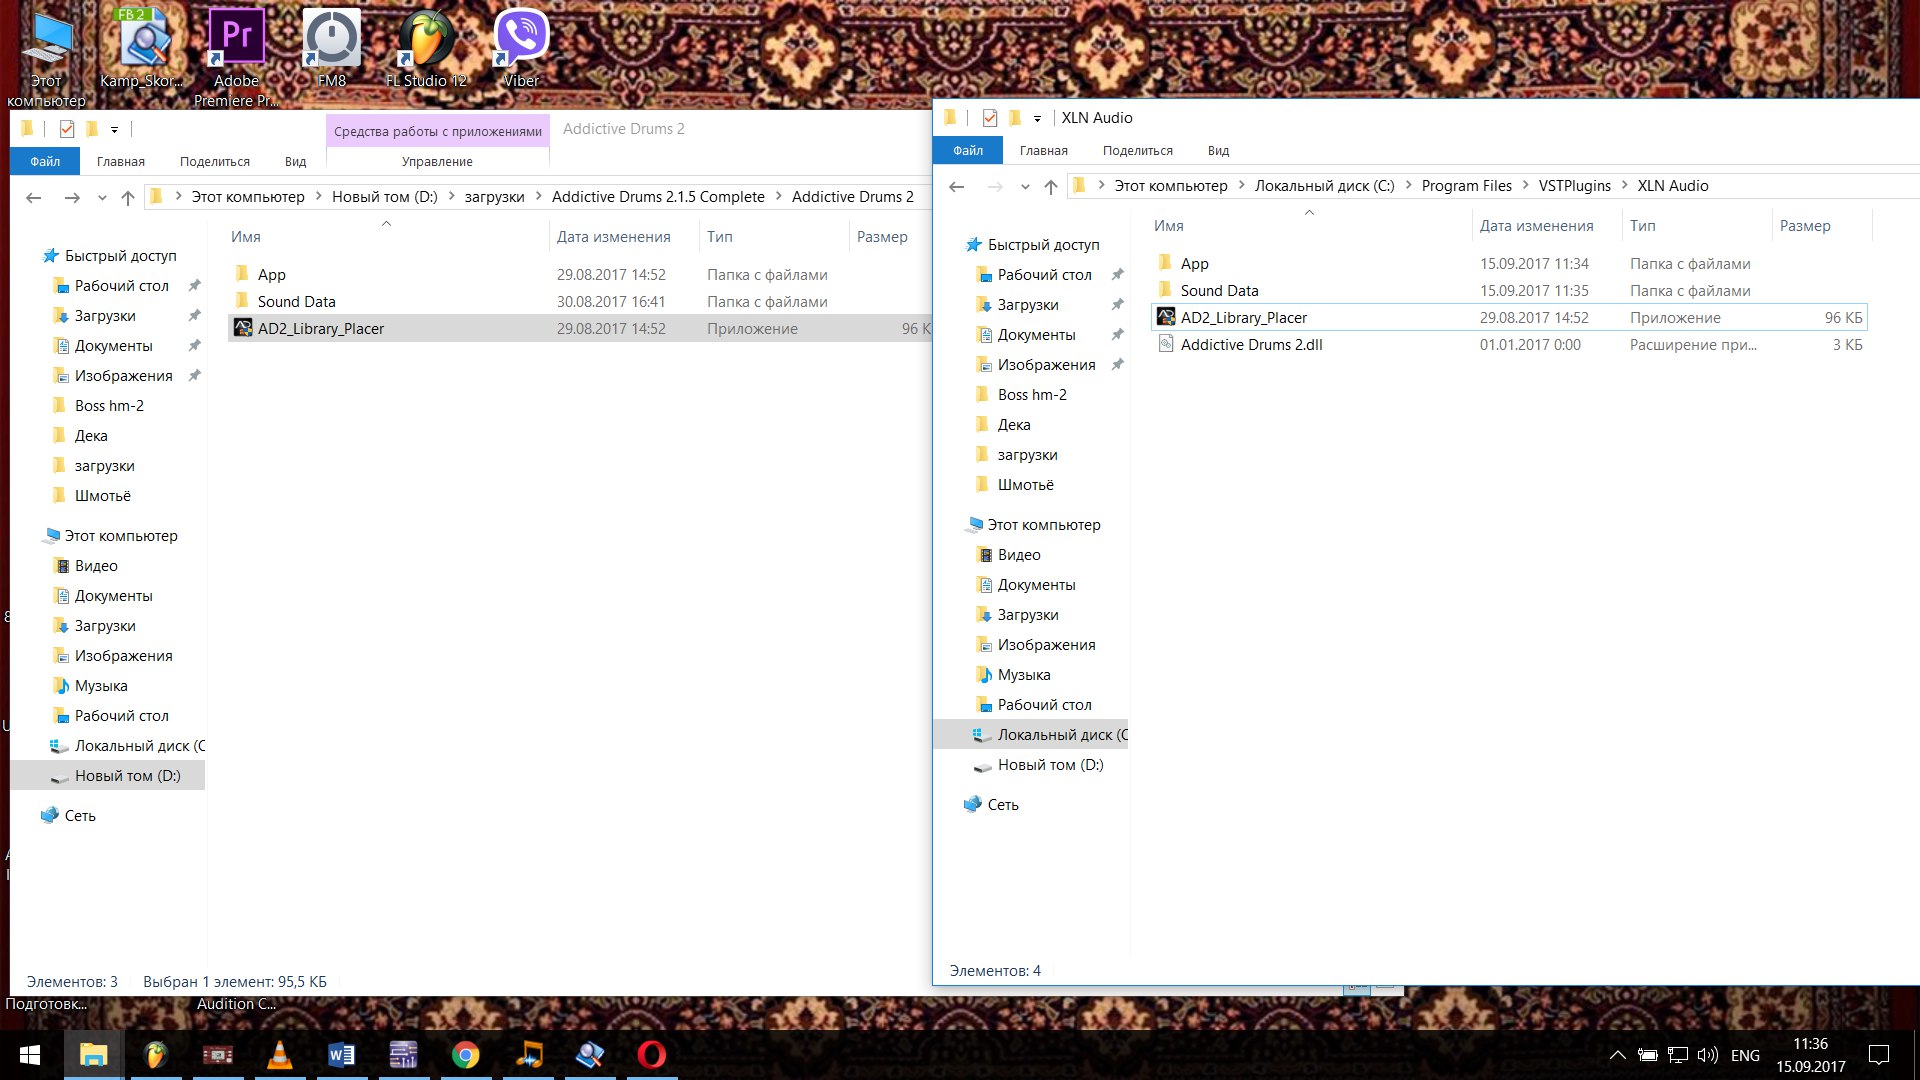Click the Properties quick-access icon in XLN Audio title bar
Image resolution: width=1920 pixels, height=1080 pixels.
[990, 118]
